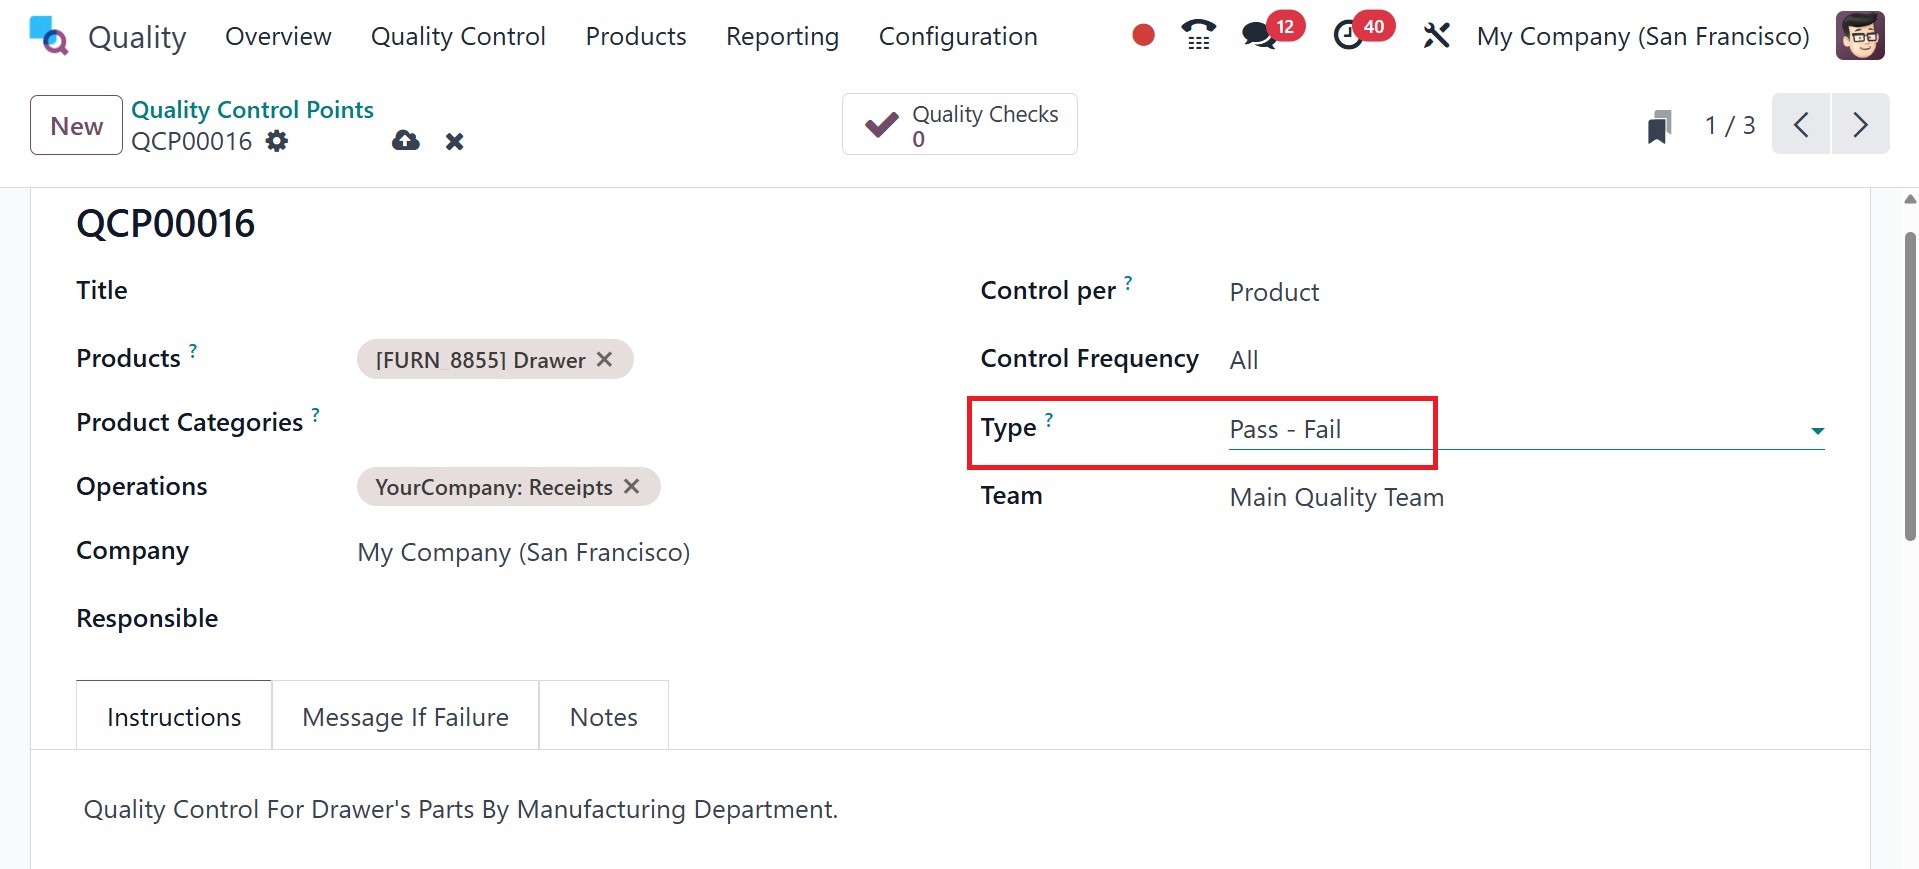Viewport: 1919px width, 869px height.
Task: Click the gear icon beside QCP00016
Action: [x=277, y=141]
